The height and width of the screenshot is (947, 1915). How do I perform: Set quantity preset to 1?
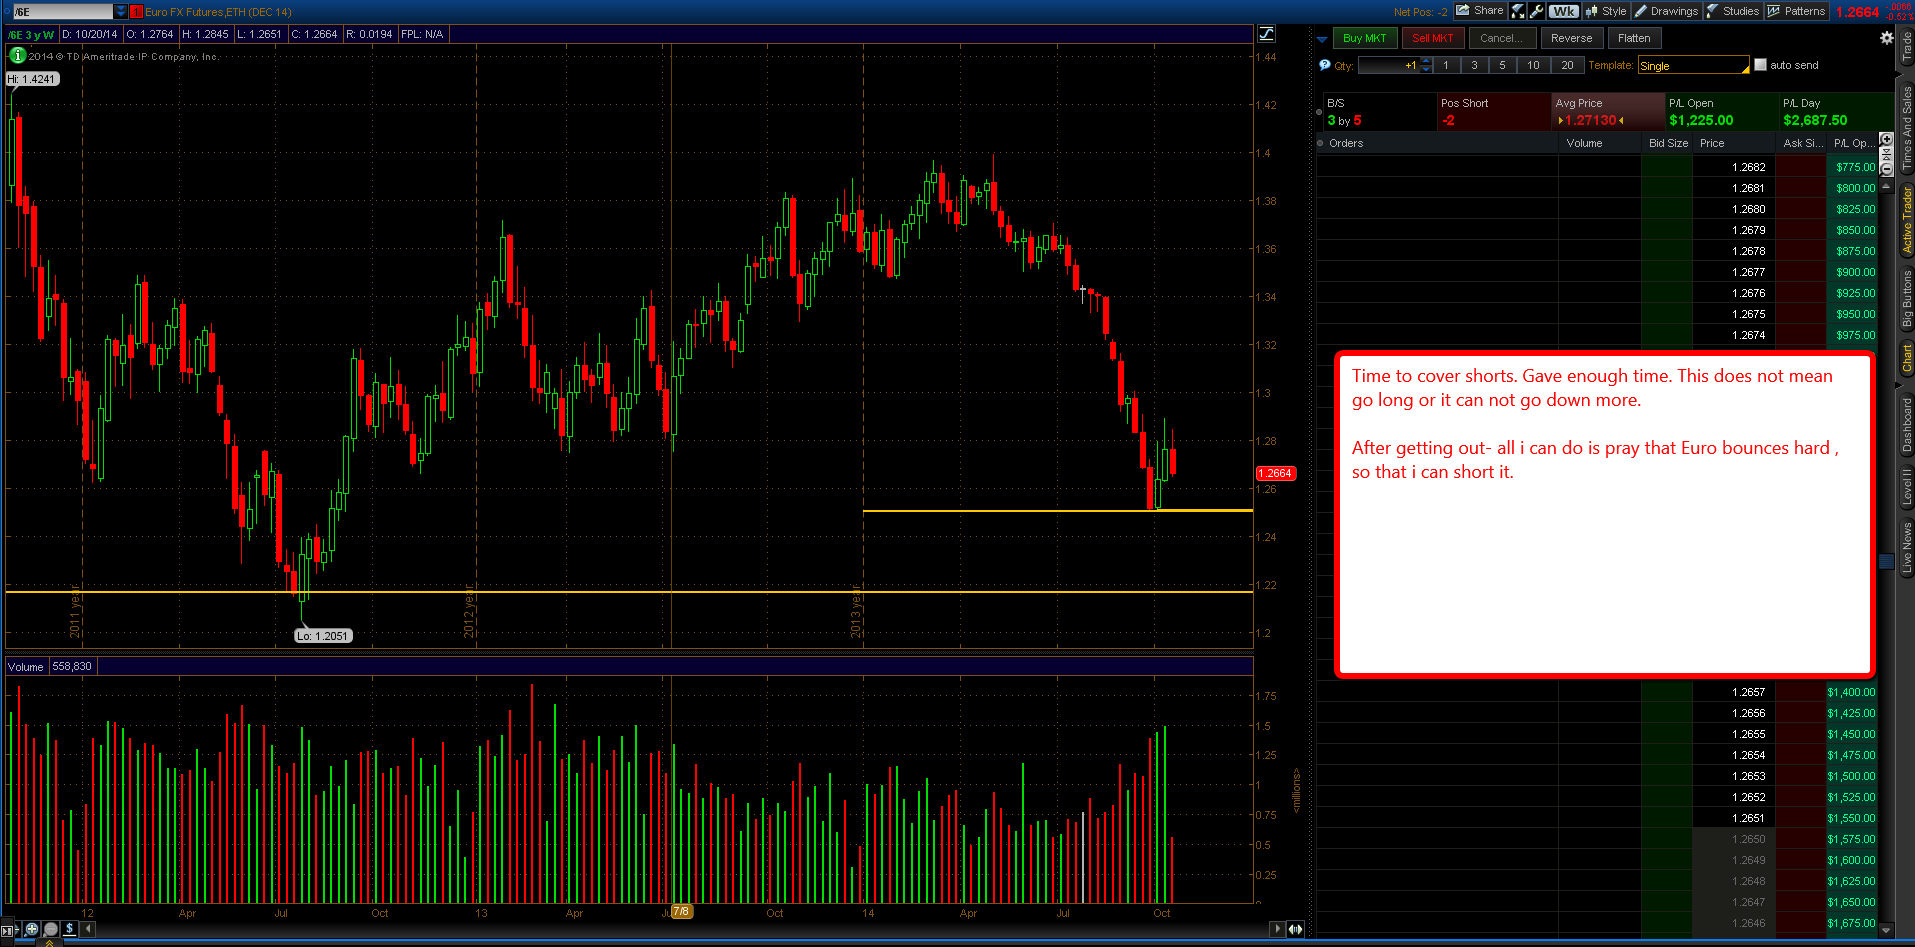tap(1446, 65)
